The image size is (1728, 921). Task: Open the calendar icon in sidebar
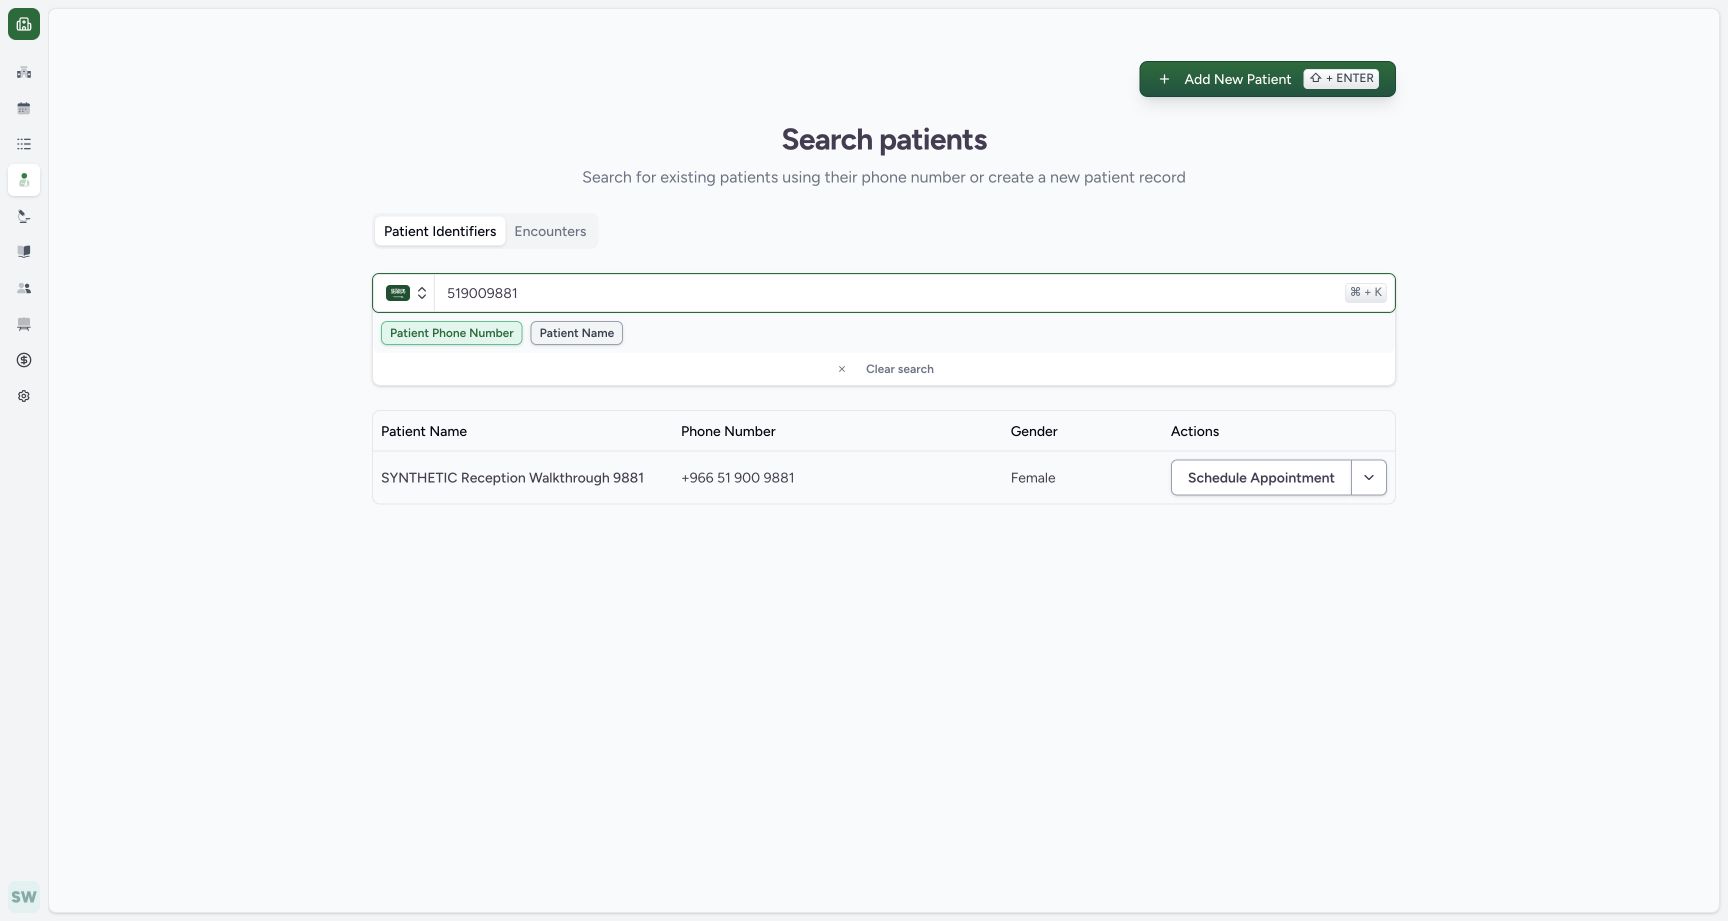(x=24, y=108)
